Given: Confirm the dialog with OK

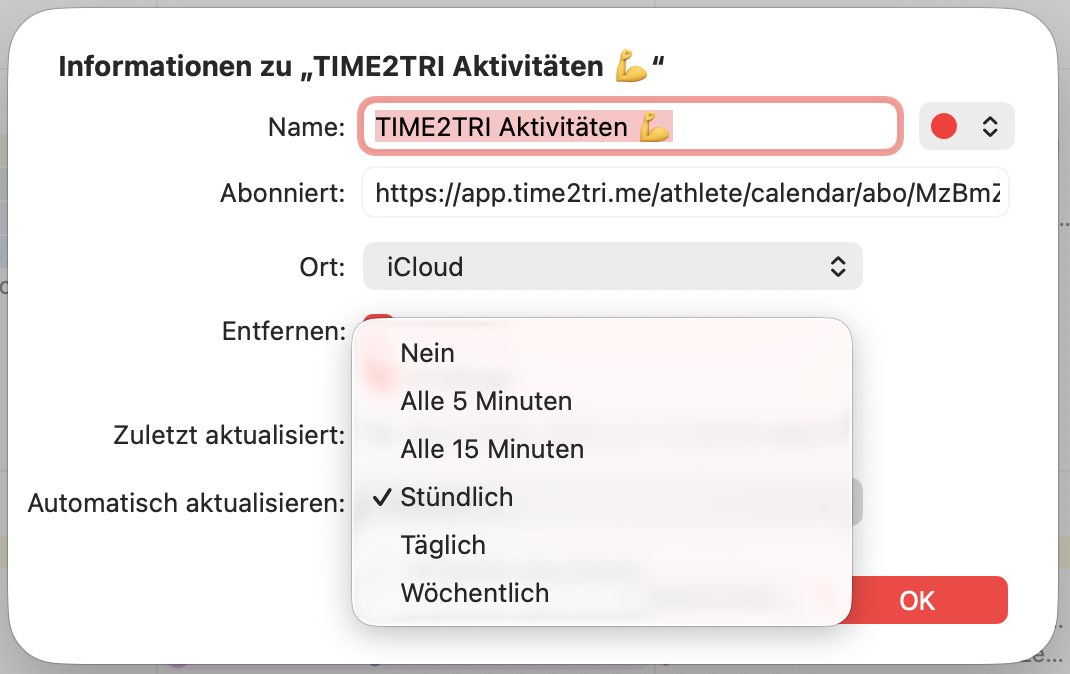Looking at the screenshot, I should pyautogui.click(x=916, y=600).
